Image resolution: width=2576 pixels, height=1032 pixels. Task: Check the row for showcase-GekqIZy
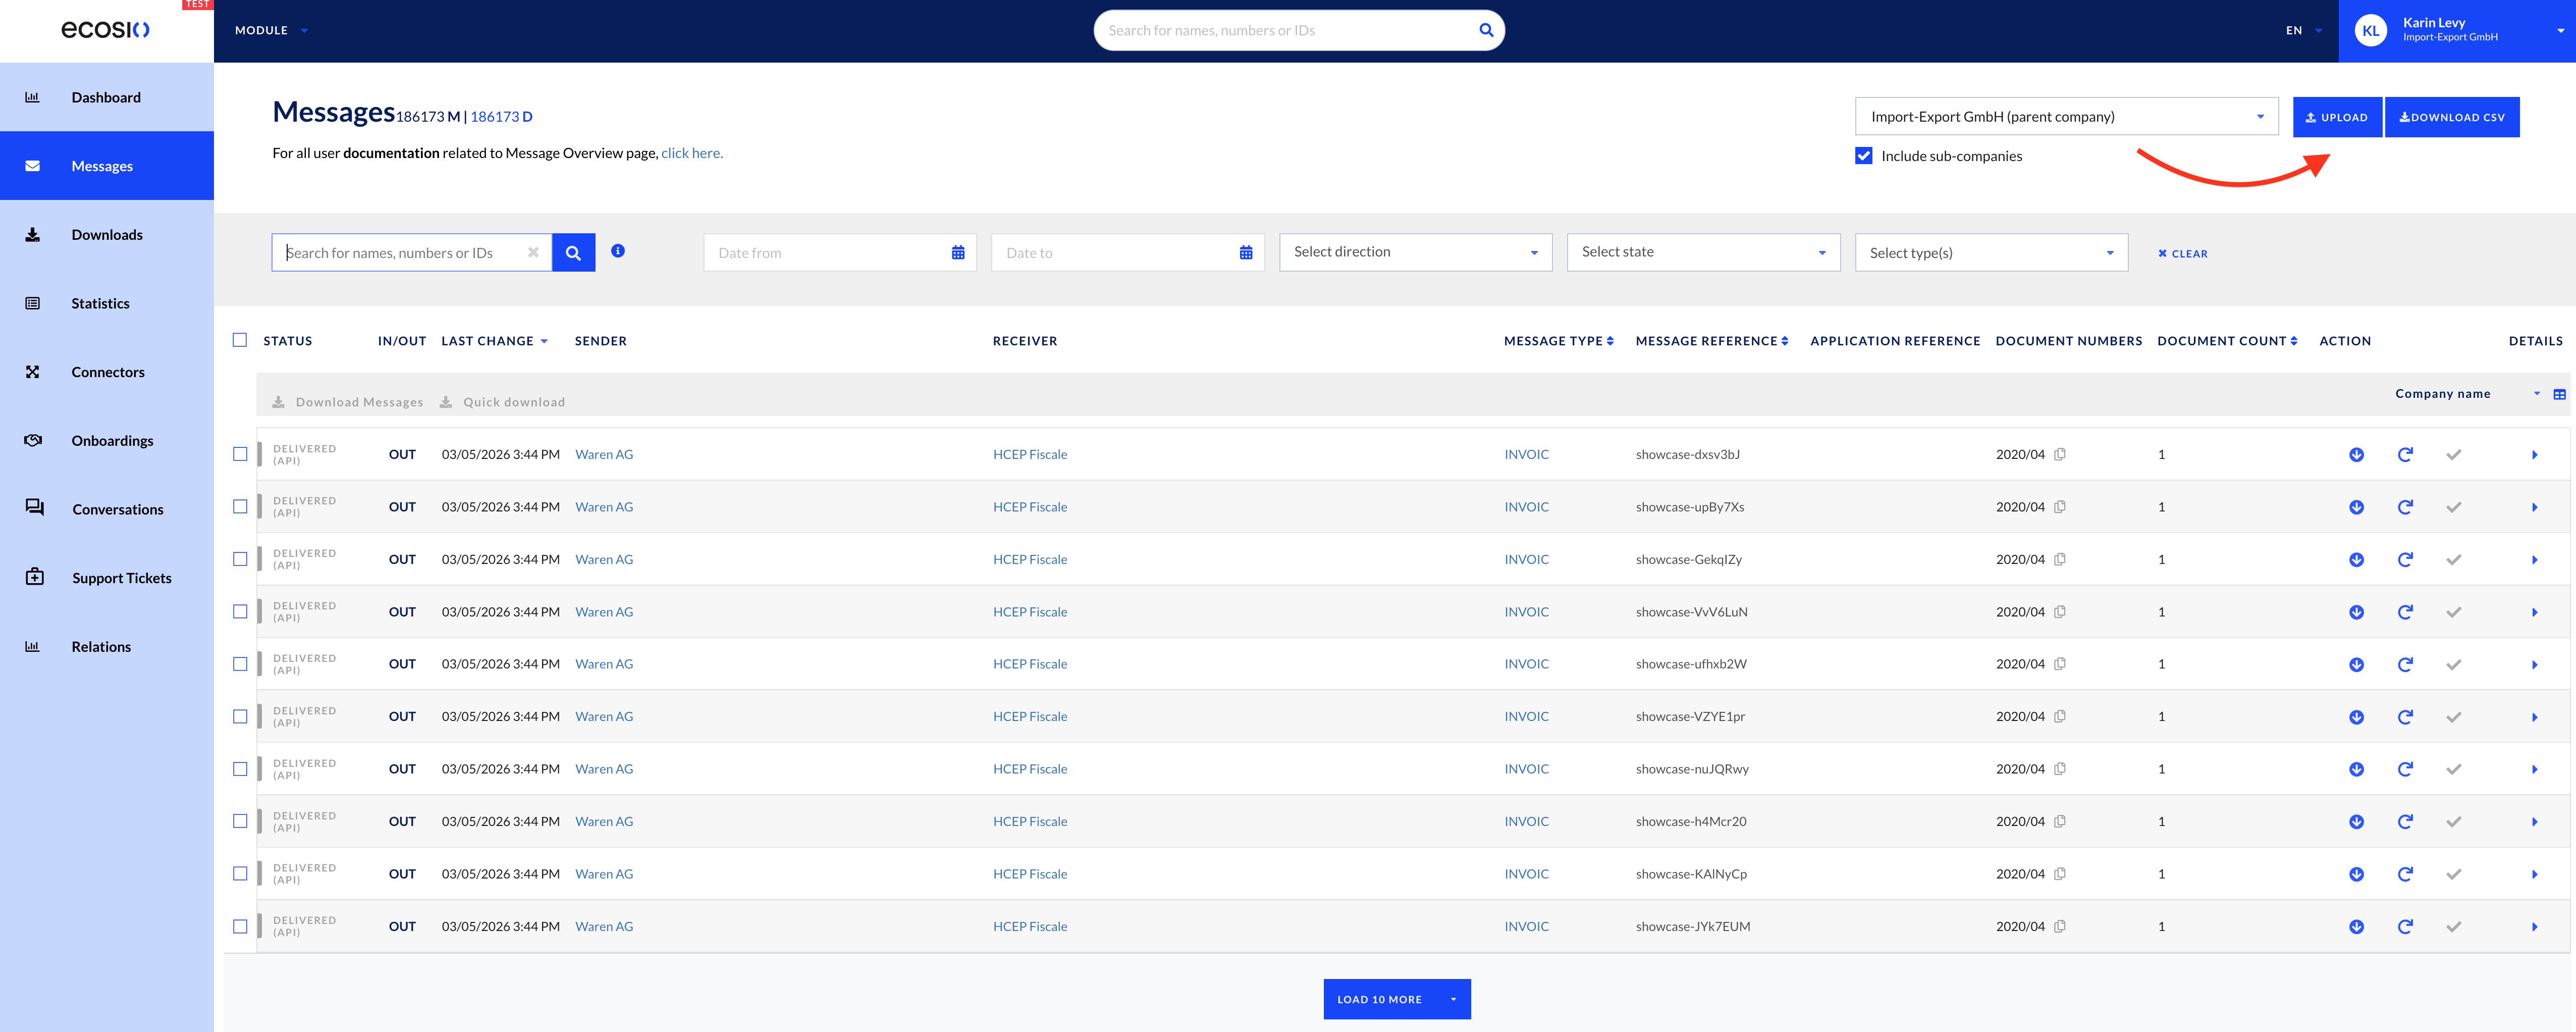point(240,559)
